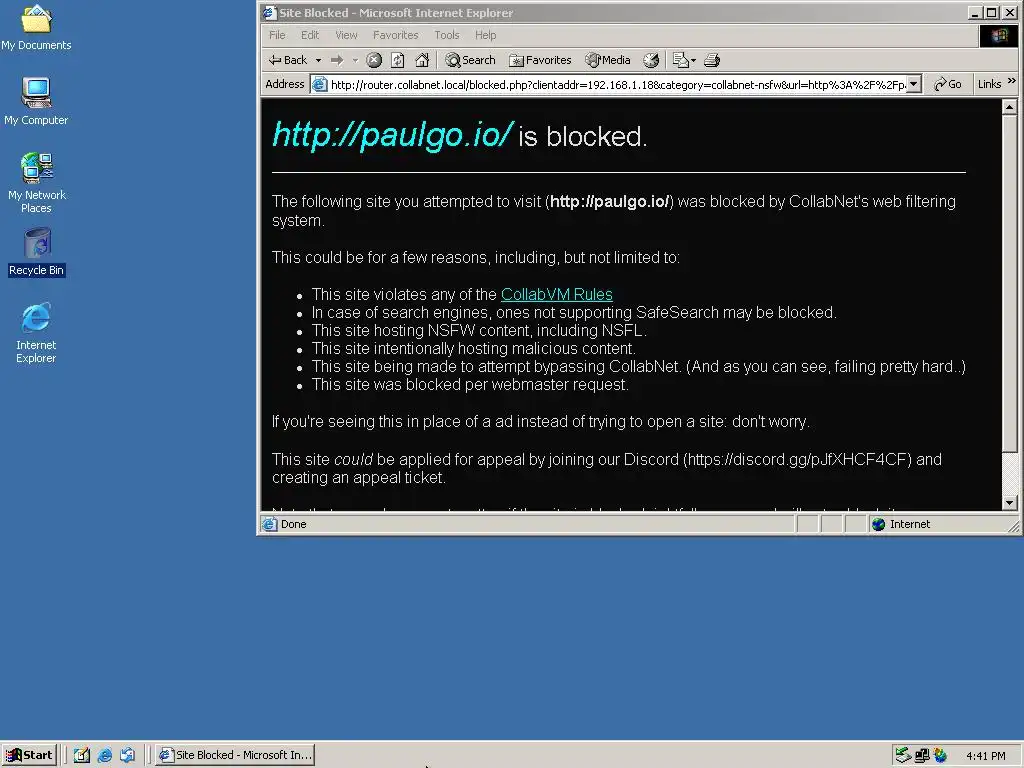Go to the Home page
1024x768 pixels.
[x=423, y=61]
